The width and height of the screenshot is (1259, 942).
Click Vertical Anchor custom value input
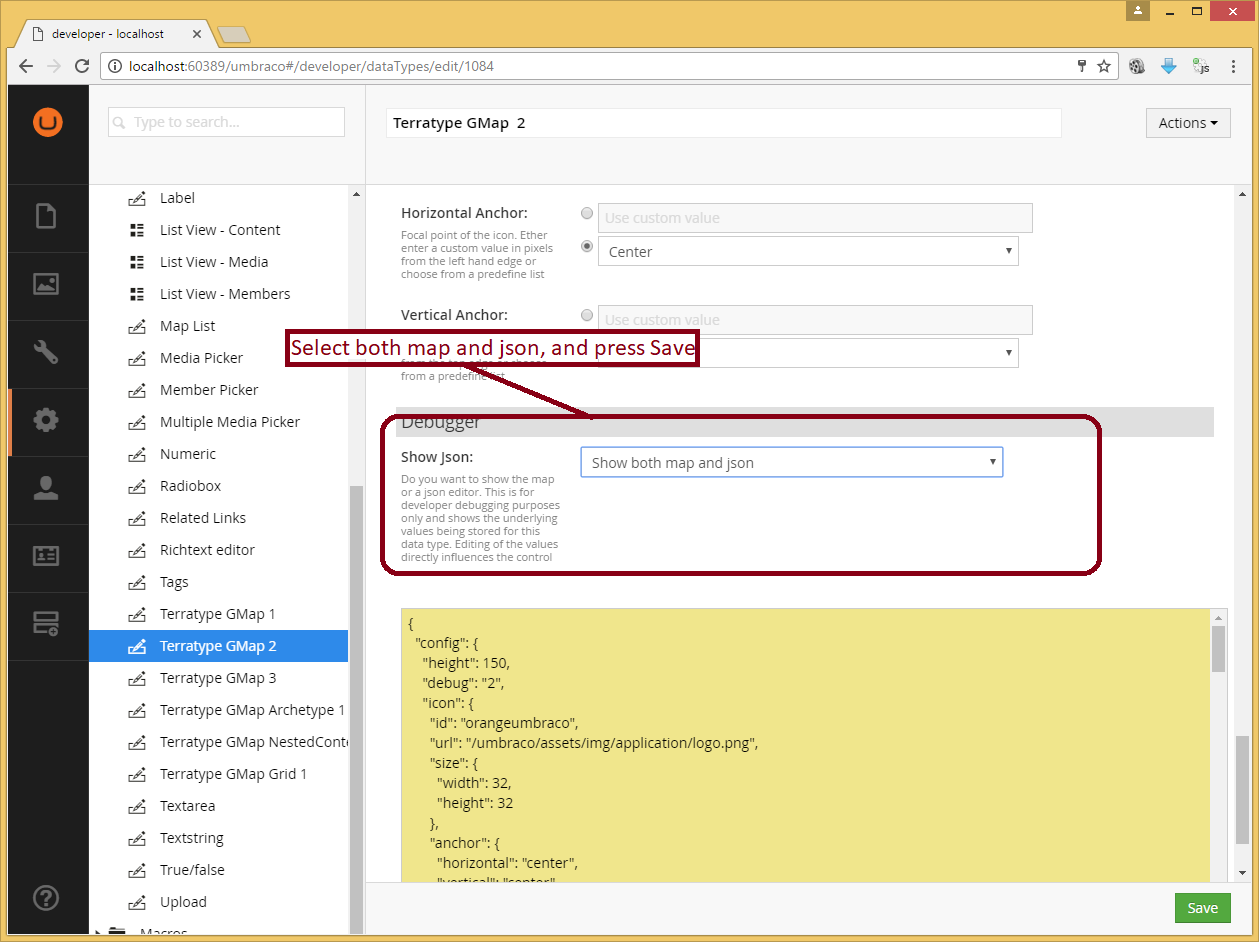[x=815, y=320]
